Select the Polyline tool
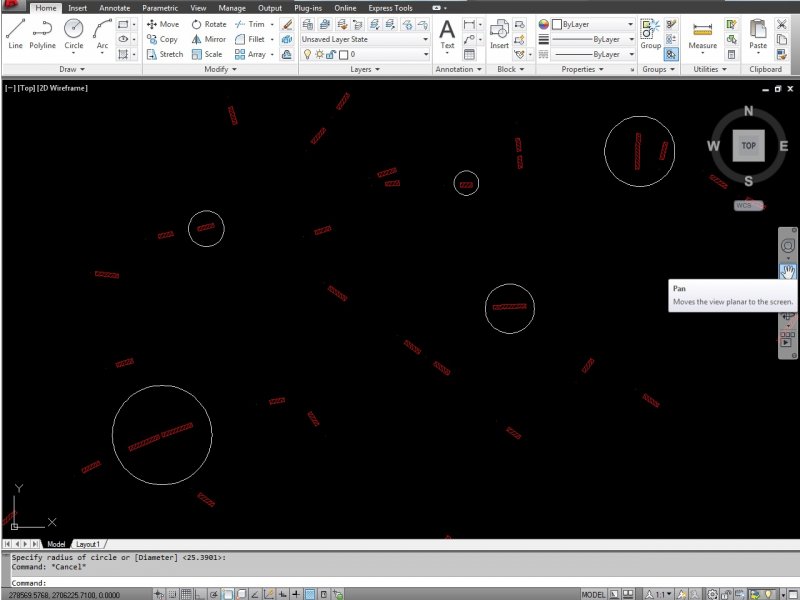This screenshot has width=800, height=600. point(43,32)
